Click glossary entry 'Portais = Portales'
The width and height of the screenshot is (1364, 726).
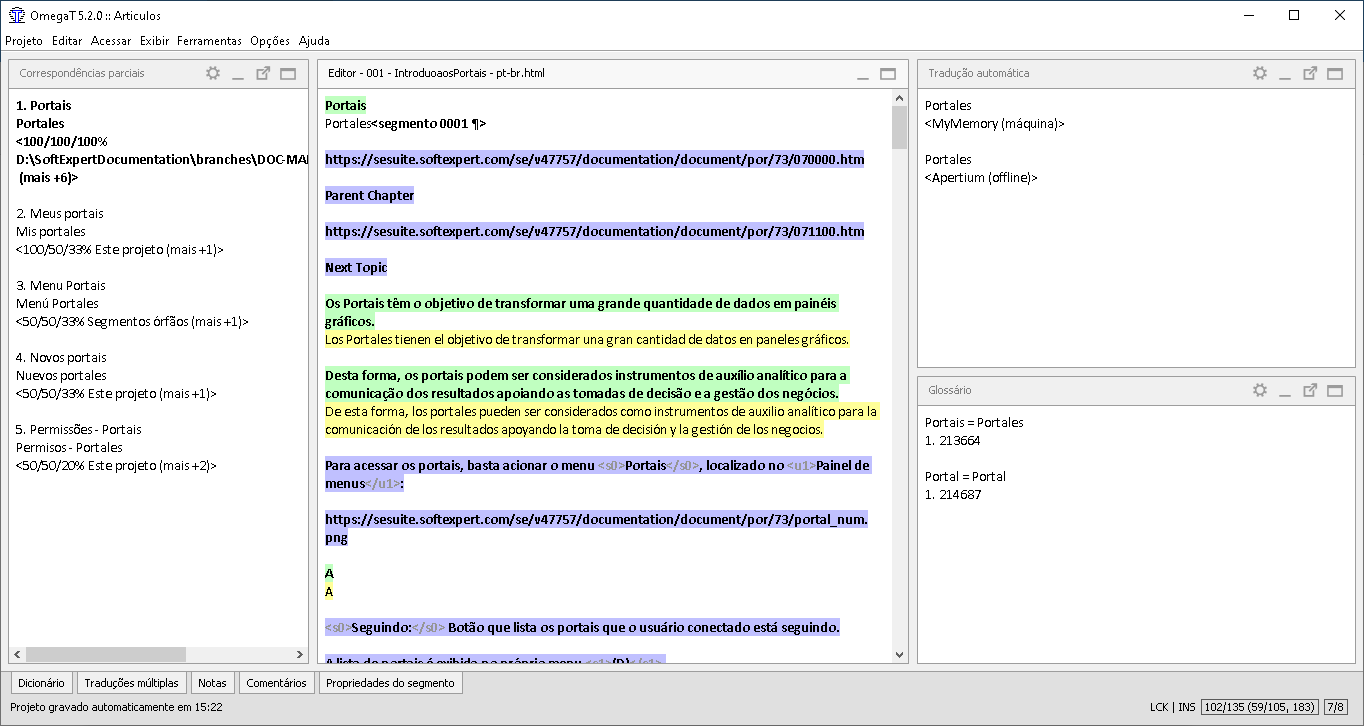click(x=974, y=422)
